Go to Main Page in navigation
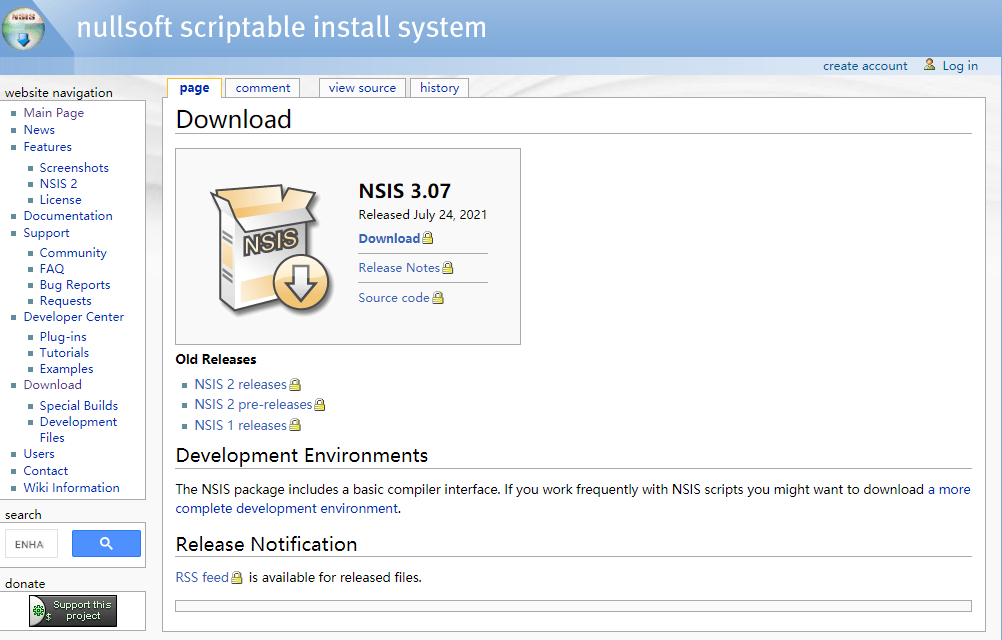 [x=54, y=113]
